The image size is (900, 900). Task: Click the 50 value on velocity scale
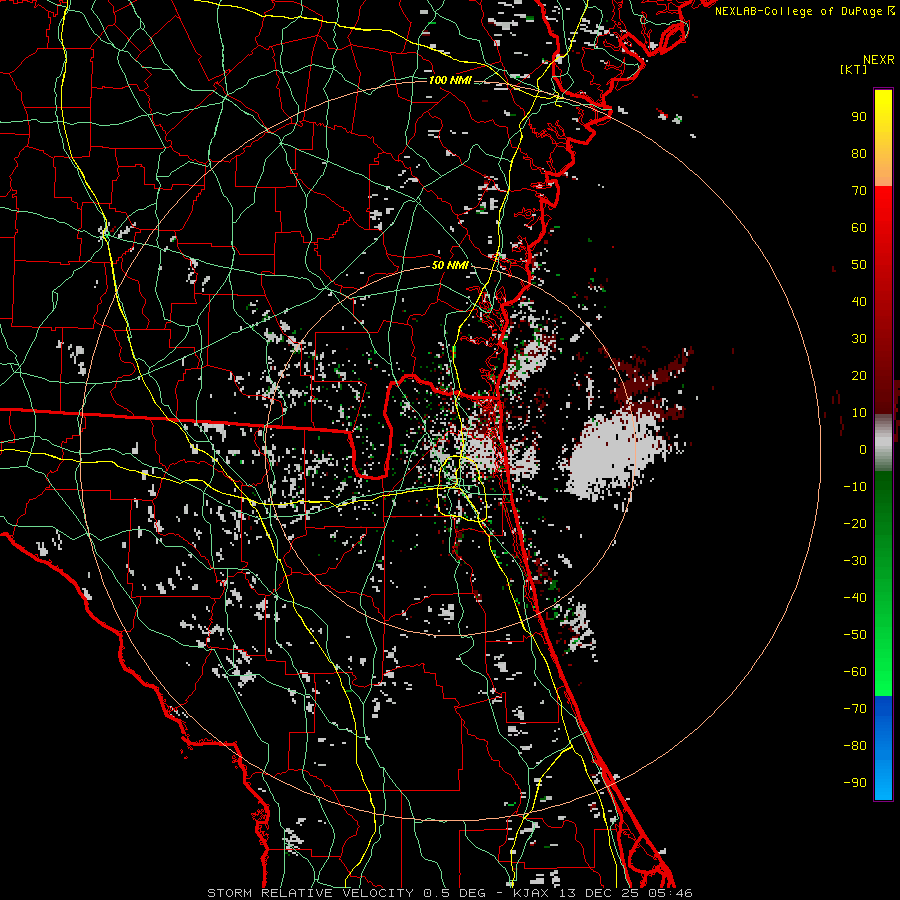pyautogui.click(x=859, y=265)
